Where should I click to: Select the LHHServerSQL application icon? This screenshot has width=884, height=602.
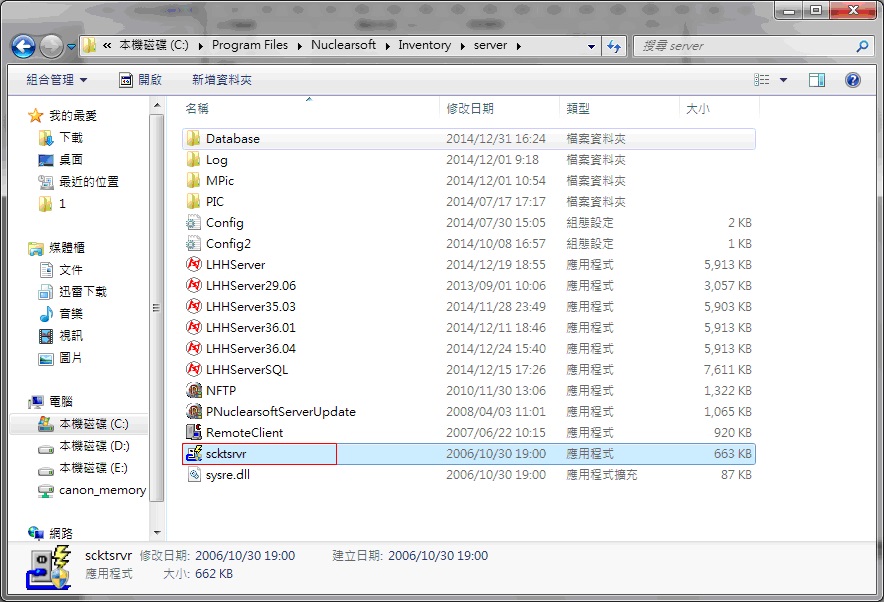coord(193,369)
